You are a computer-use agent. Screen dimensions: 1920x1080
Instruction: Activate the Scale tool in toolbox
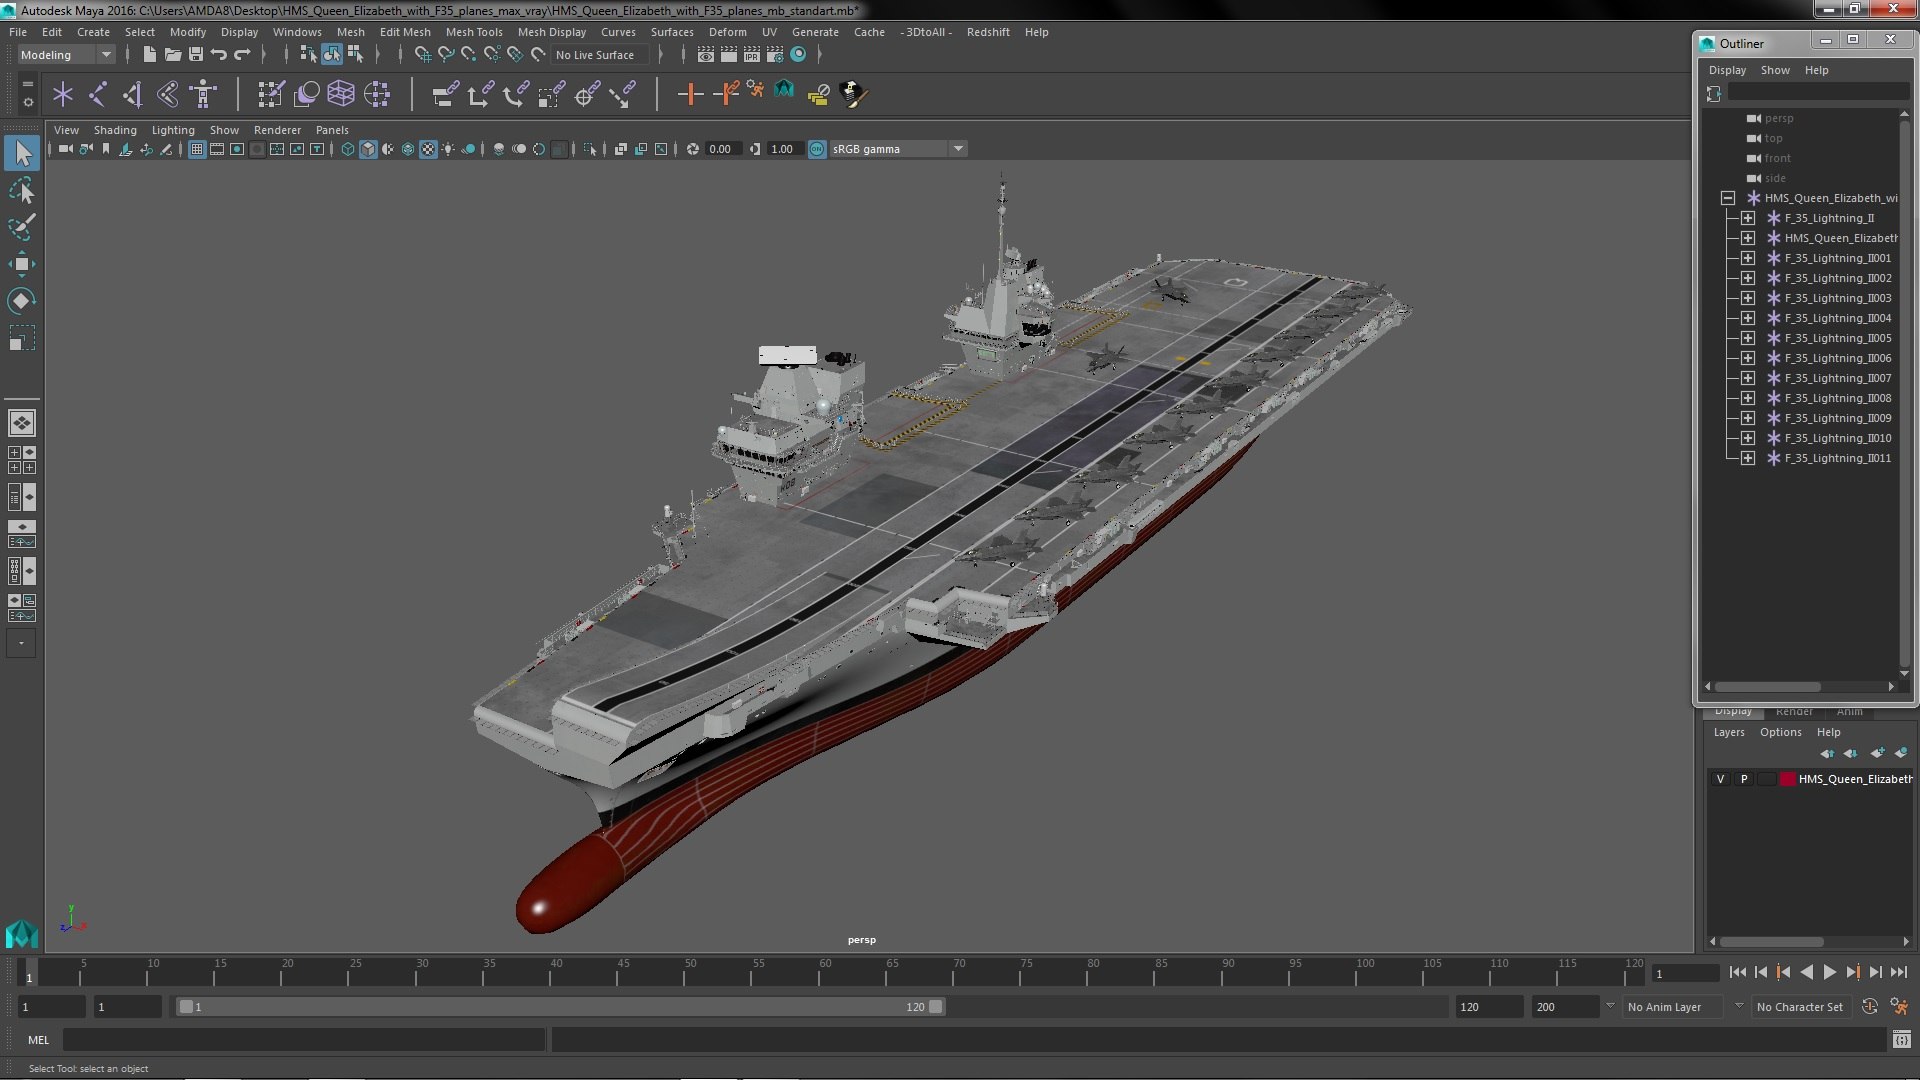coord(22,338)
